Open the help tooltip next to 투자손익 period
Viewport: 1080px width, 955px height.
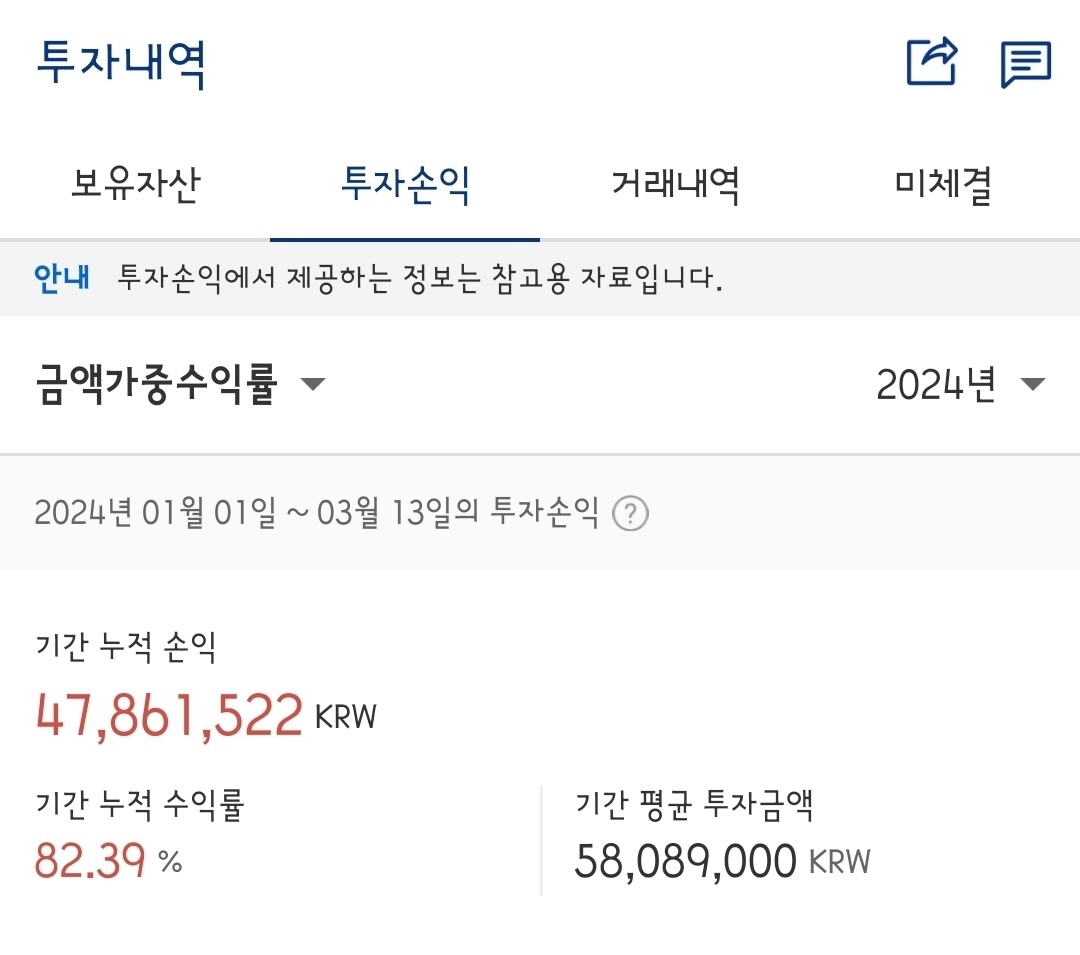(631, 512)
